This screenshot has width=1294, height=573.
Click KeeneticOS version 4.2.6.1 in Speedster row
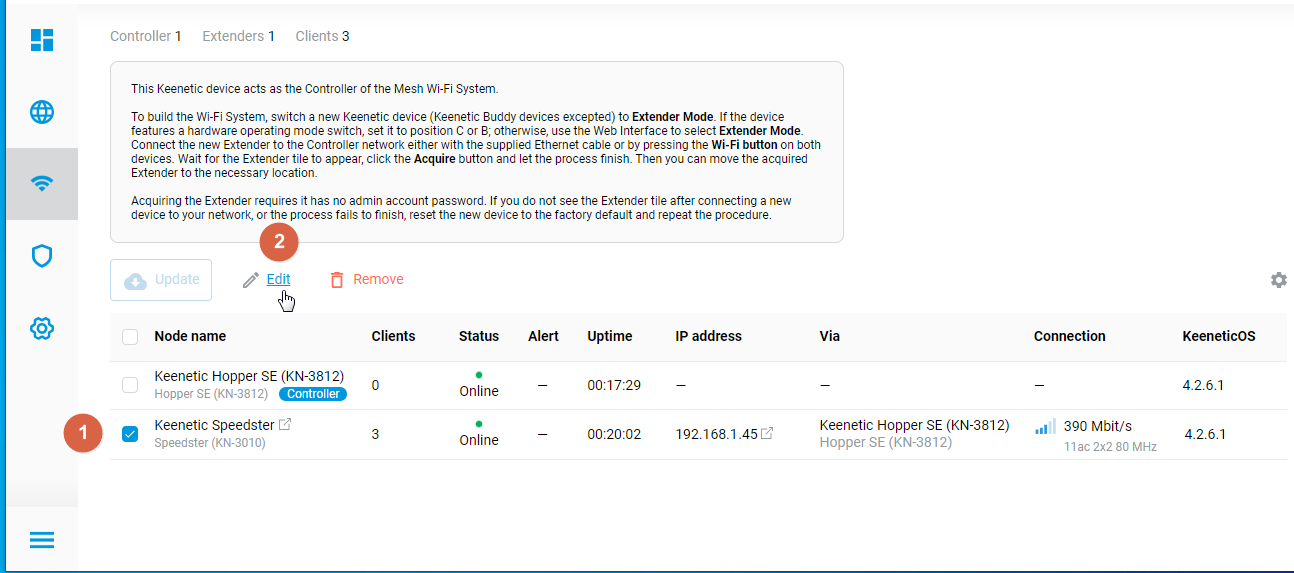click(1205, 434)
